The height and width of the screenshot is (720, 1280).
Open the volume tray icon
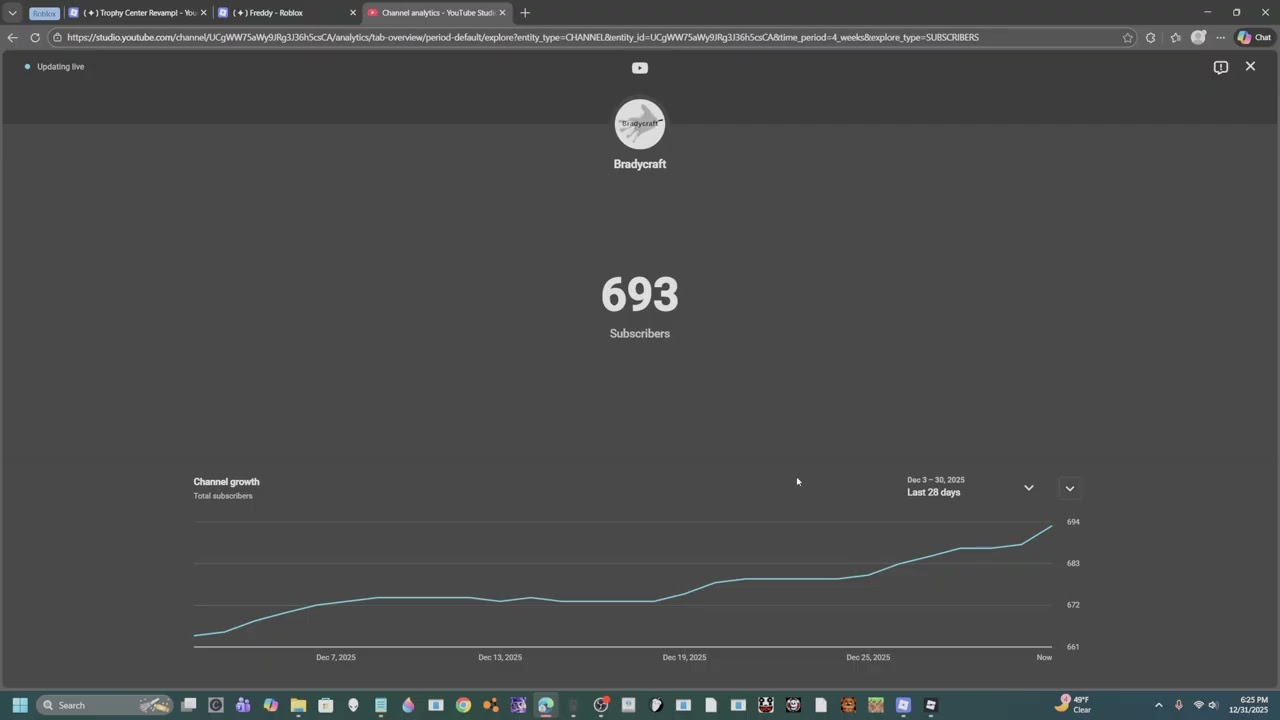coord(1213,705)
